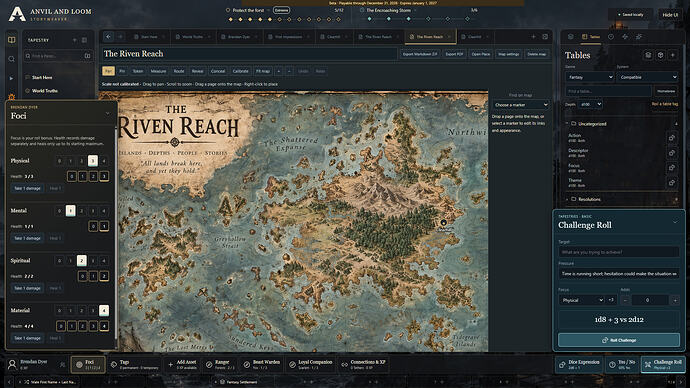The height and width of the screenshot is (388, 690).
Task: Set Spiritual health box to 1
Action: pyautogui.click(x=93, y=276)
